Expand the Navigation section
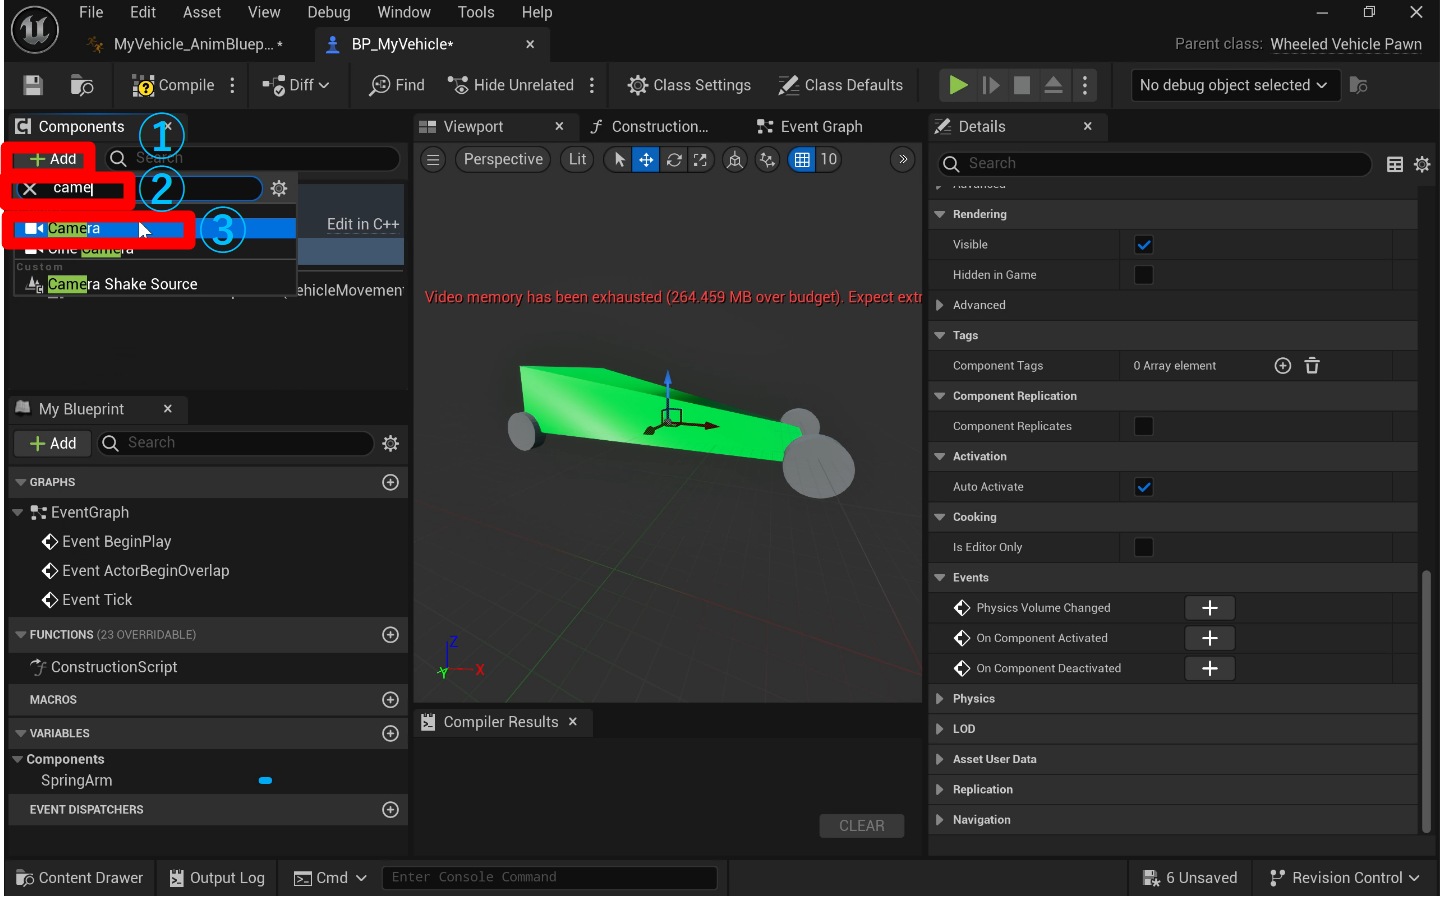1441x897 pixels. (940, 820)
